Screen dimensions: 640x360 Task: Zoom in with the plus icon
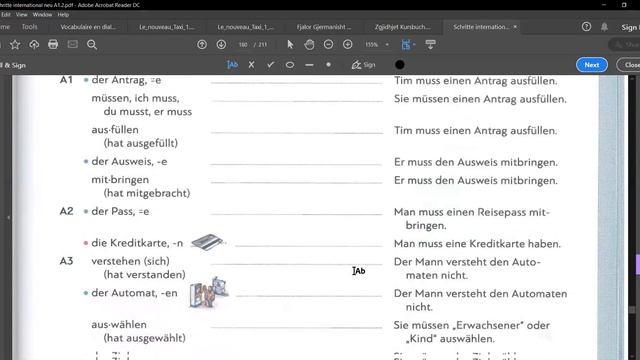pos(347,44)
